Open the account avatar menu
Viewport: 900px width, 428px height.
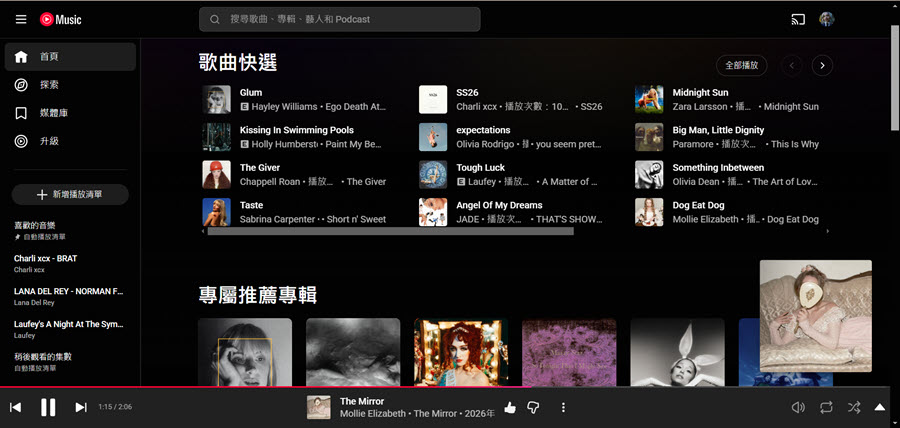tap(827, 20)
